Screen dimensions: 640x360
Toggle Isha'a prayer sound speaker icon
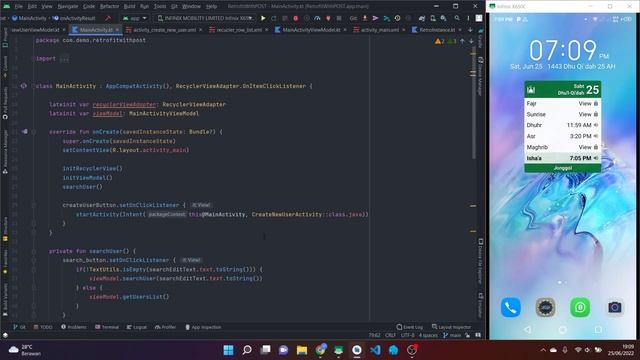[x=596, y=158]
